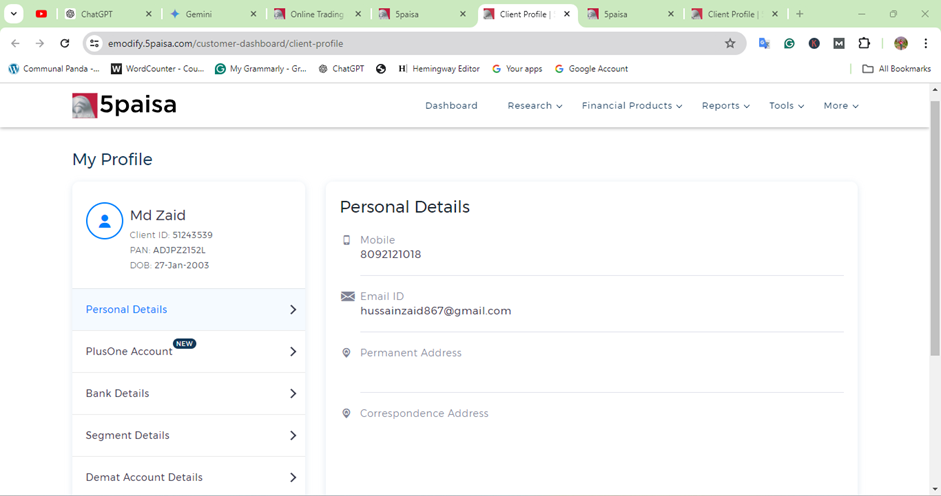Open the ChatGPT bookmark

(x=341, y=68)
